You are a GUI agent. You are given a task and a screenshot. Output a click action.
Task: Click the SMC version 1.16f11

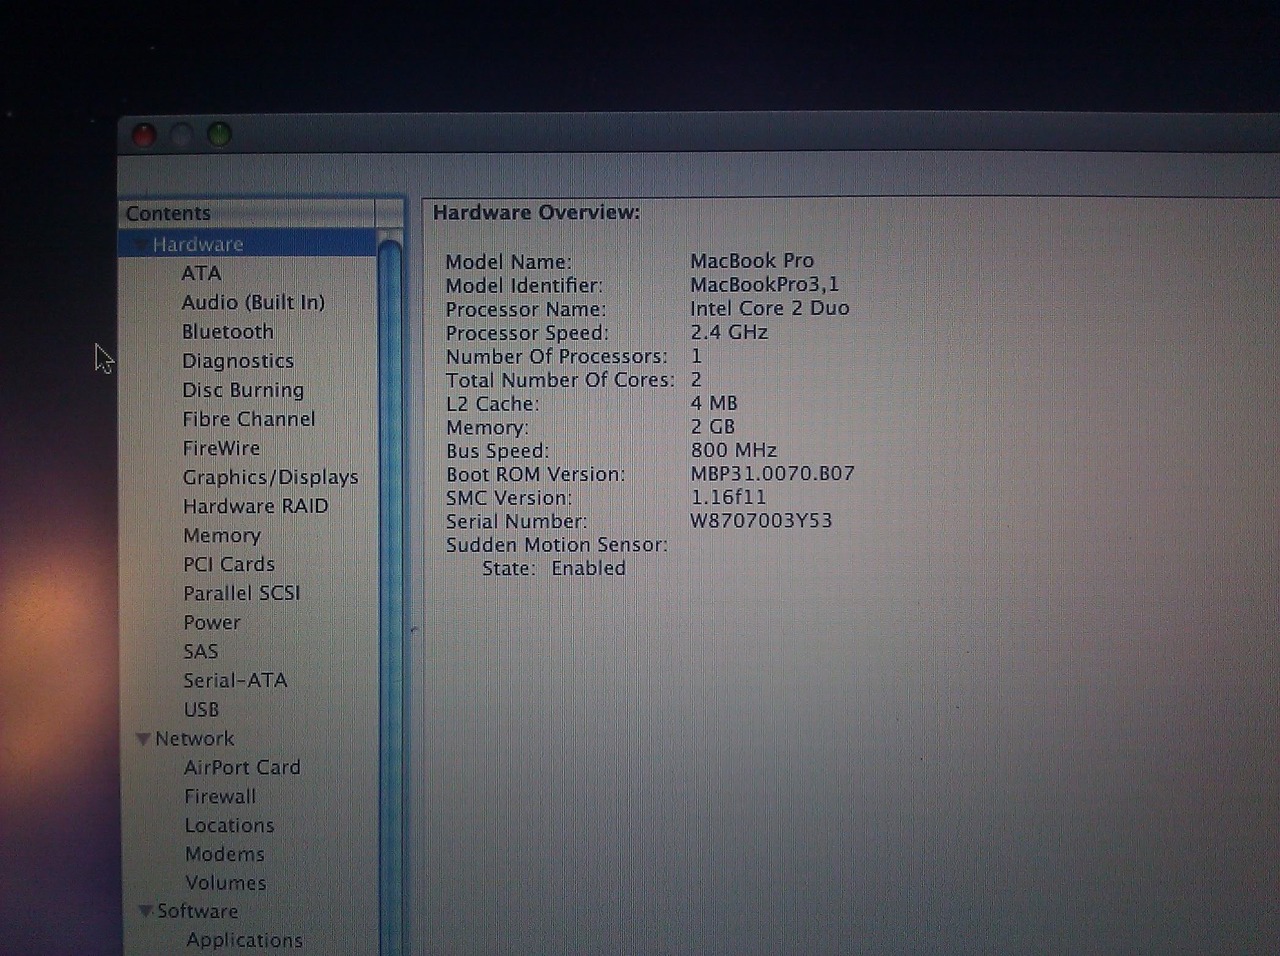(728, 497)
